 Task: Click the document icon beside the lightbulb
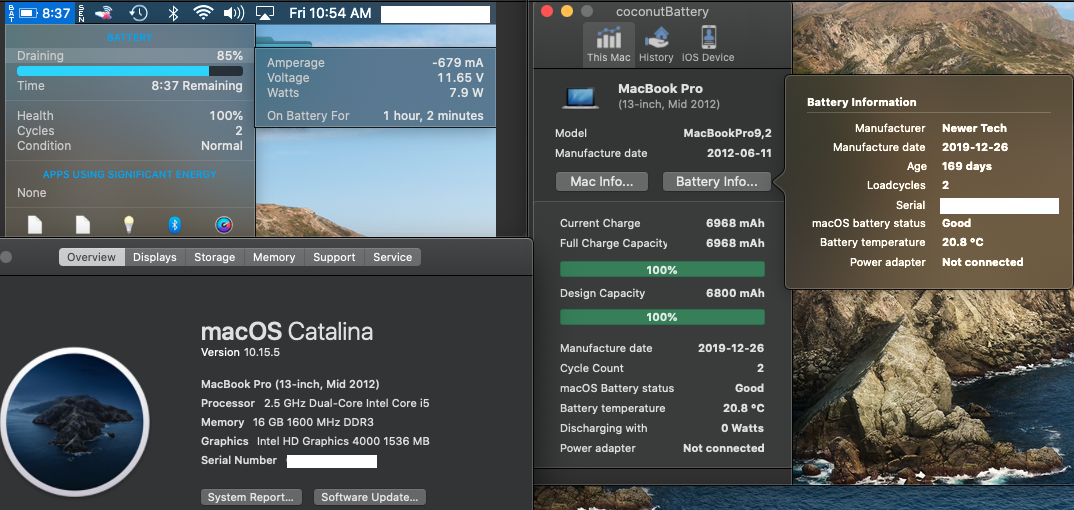point(82,224)
